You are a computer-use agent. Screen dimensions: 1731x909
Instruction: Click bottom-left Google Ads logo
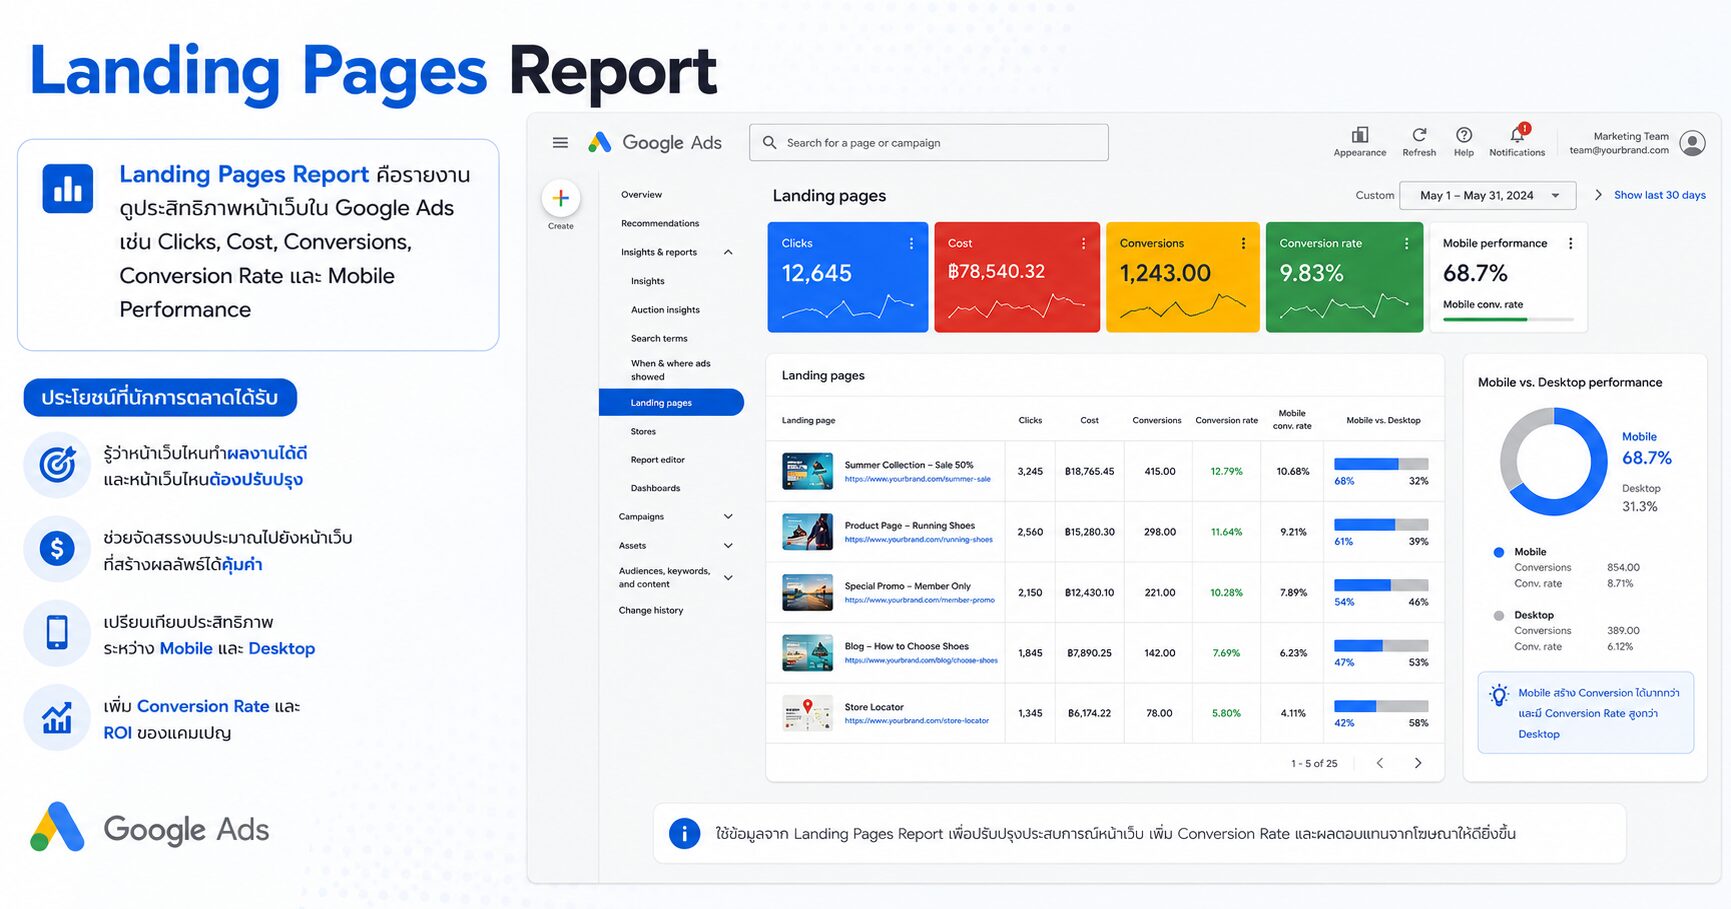coord(150,827)
